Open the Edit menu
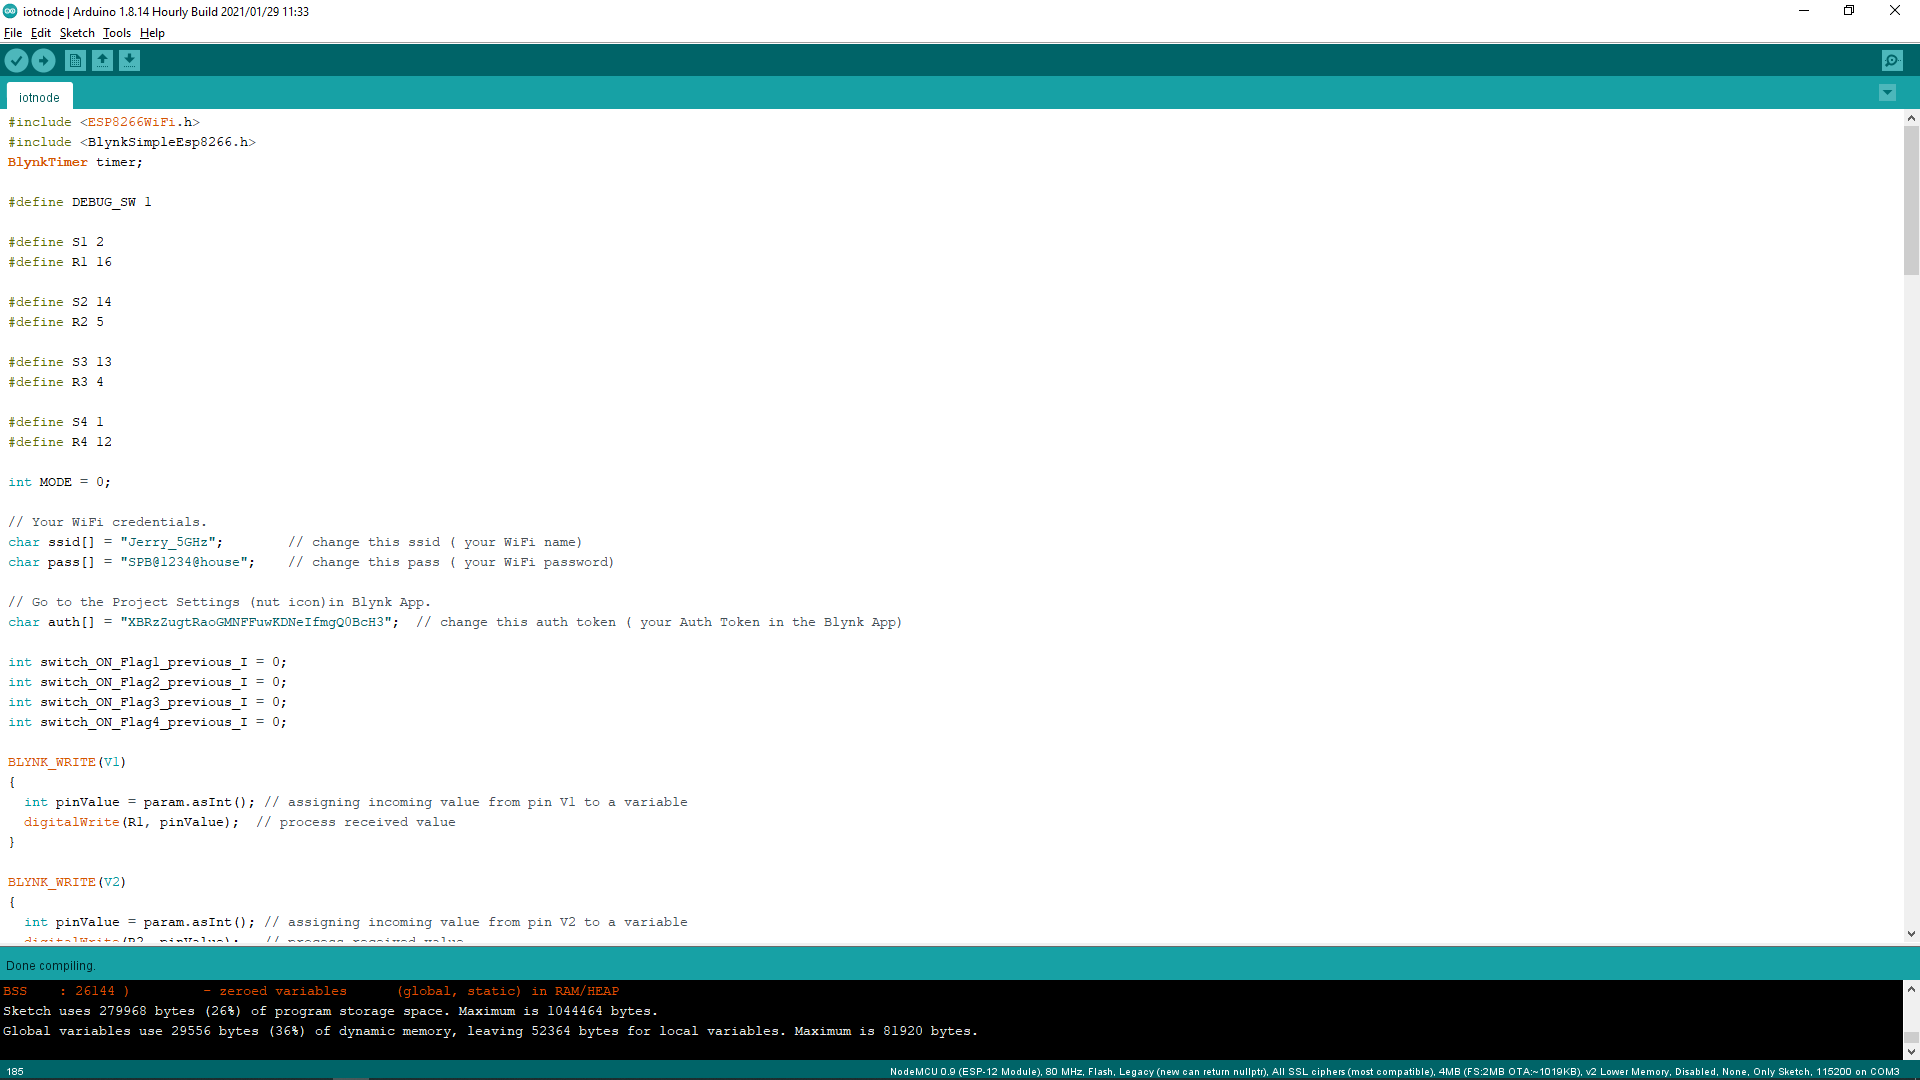Screen dimensions: 1920x1080 point(40,33)
